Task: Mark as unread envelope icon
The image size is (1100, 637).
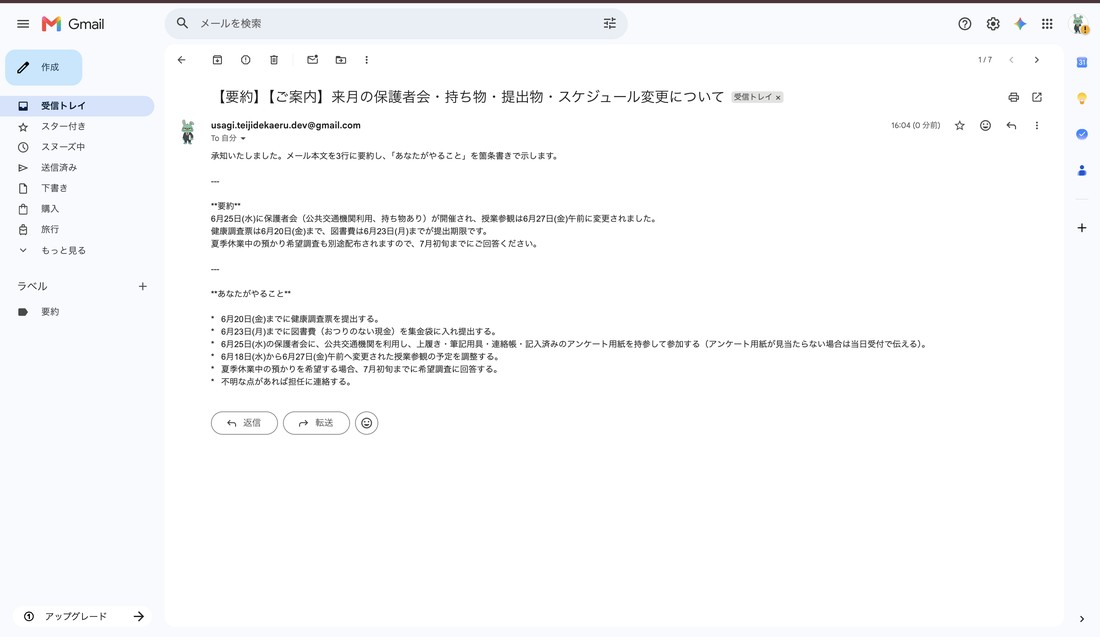Action: point(313,60)
